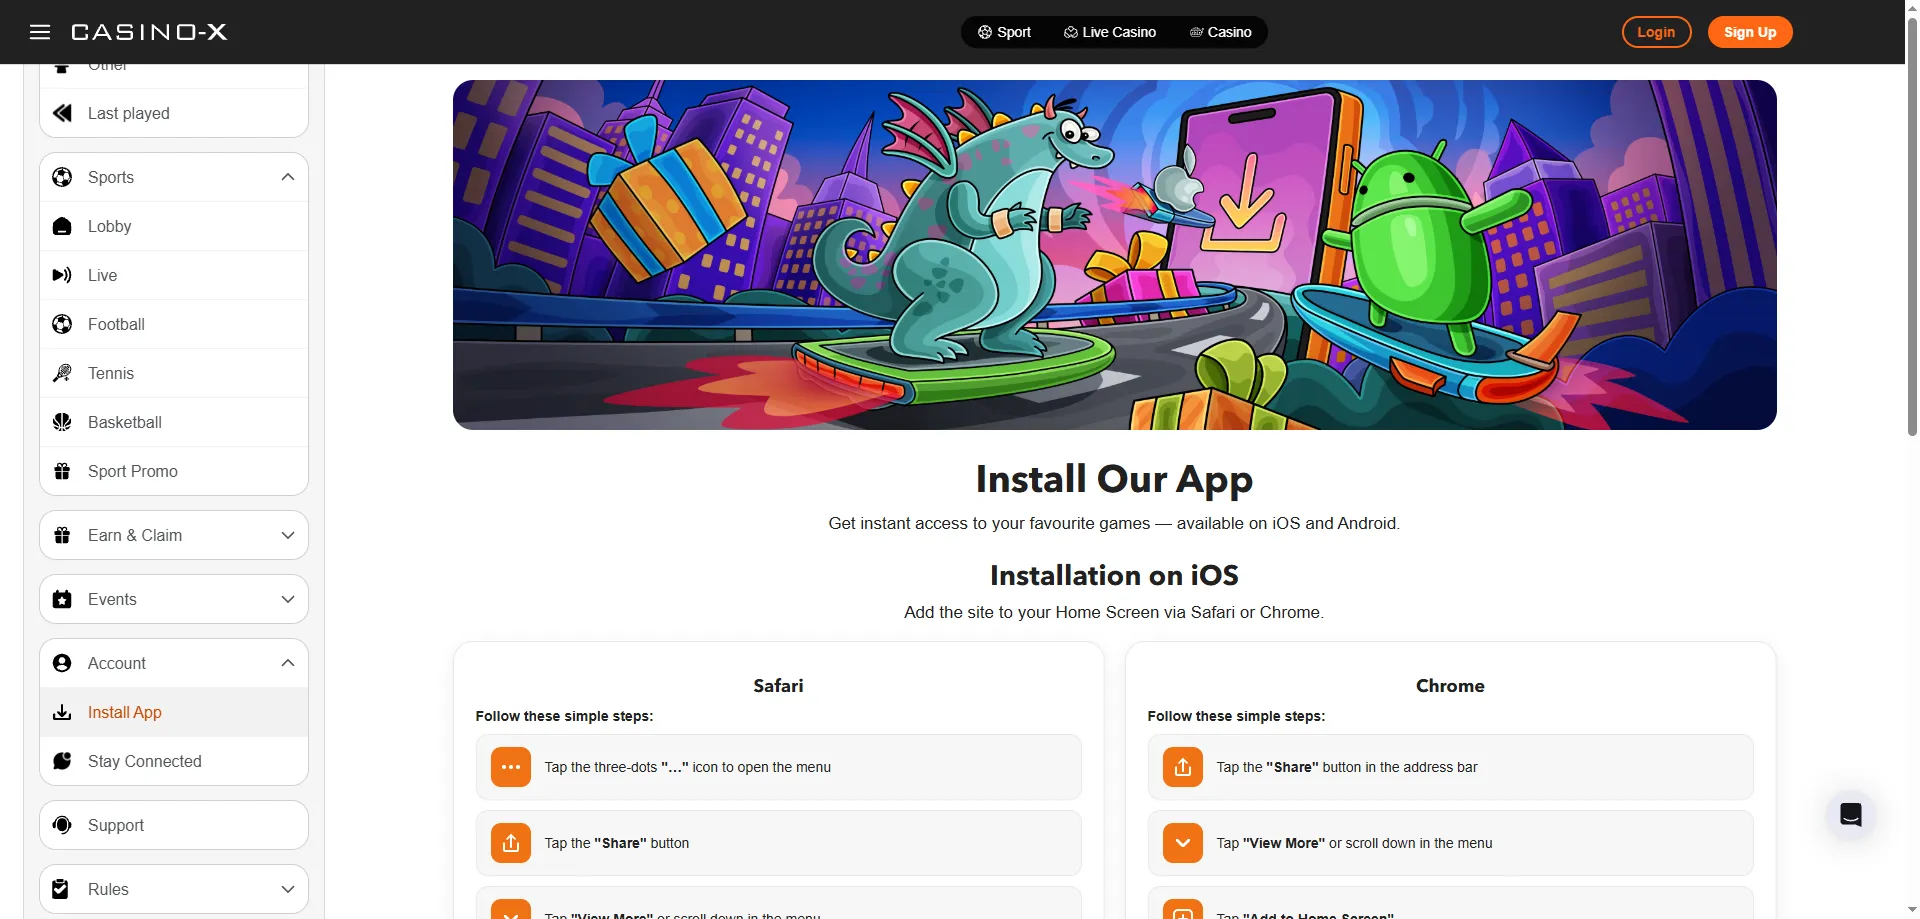Switch to the Casino tab
The width and height of the screenshot is (1920, 919).
pyautogui.click(x=1221, y=32)
